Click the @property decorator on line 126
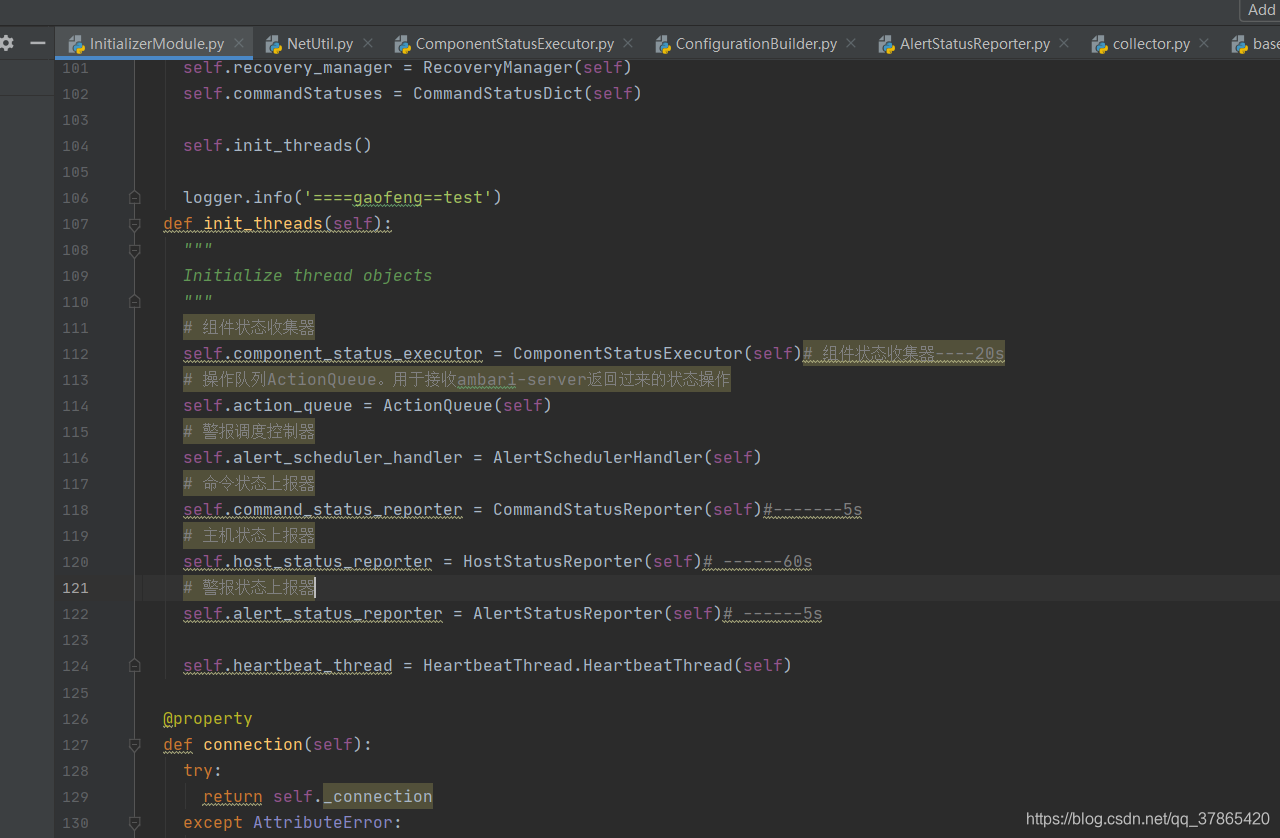 click(x=208, y=719)
